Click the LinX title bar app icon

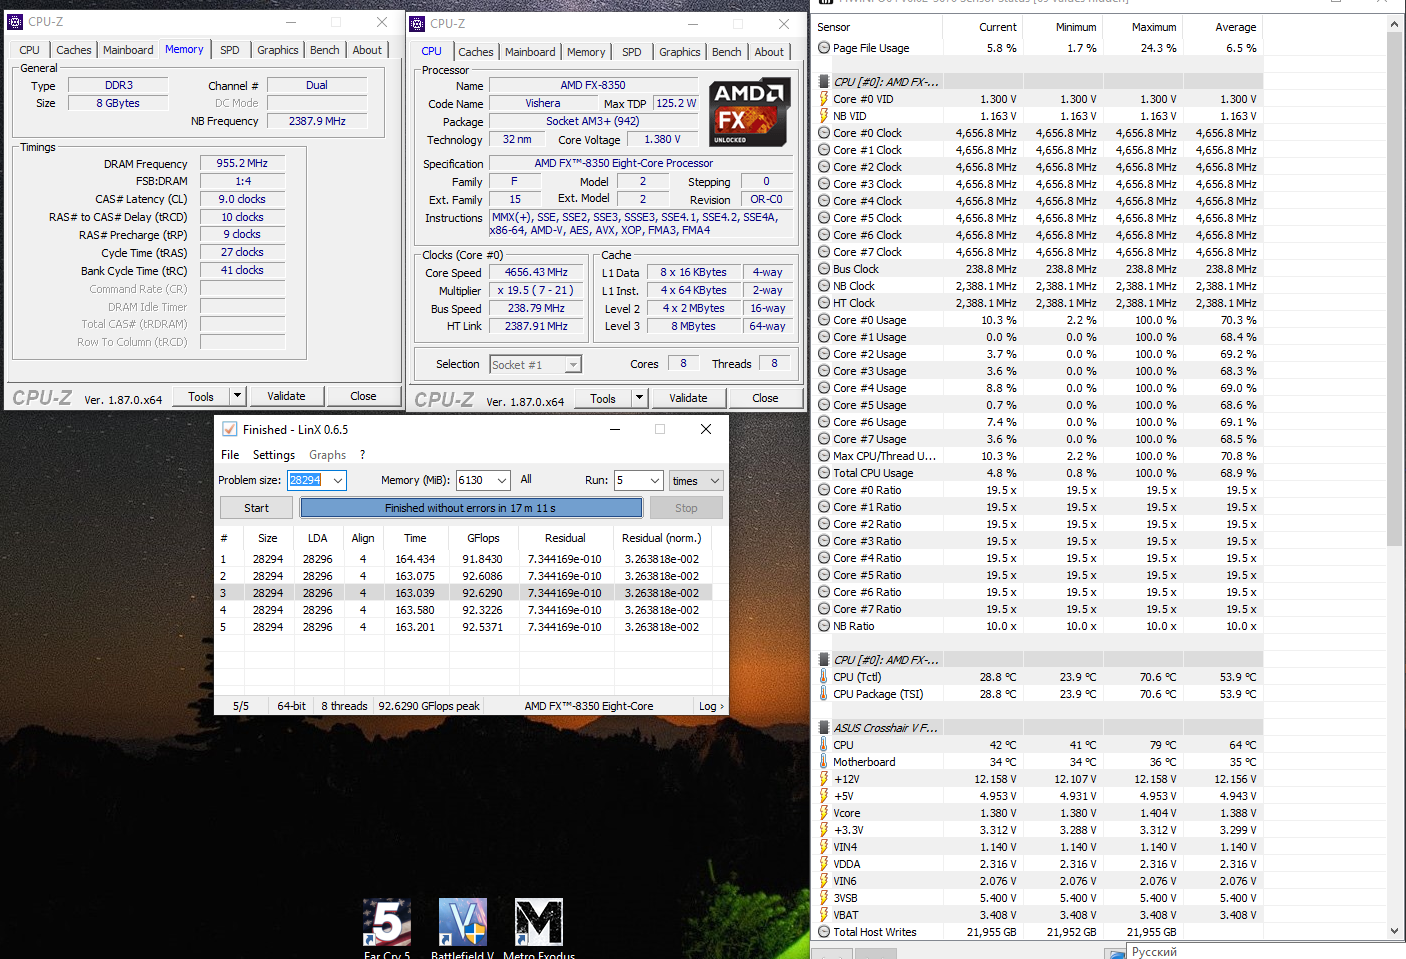coord(229,429)
